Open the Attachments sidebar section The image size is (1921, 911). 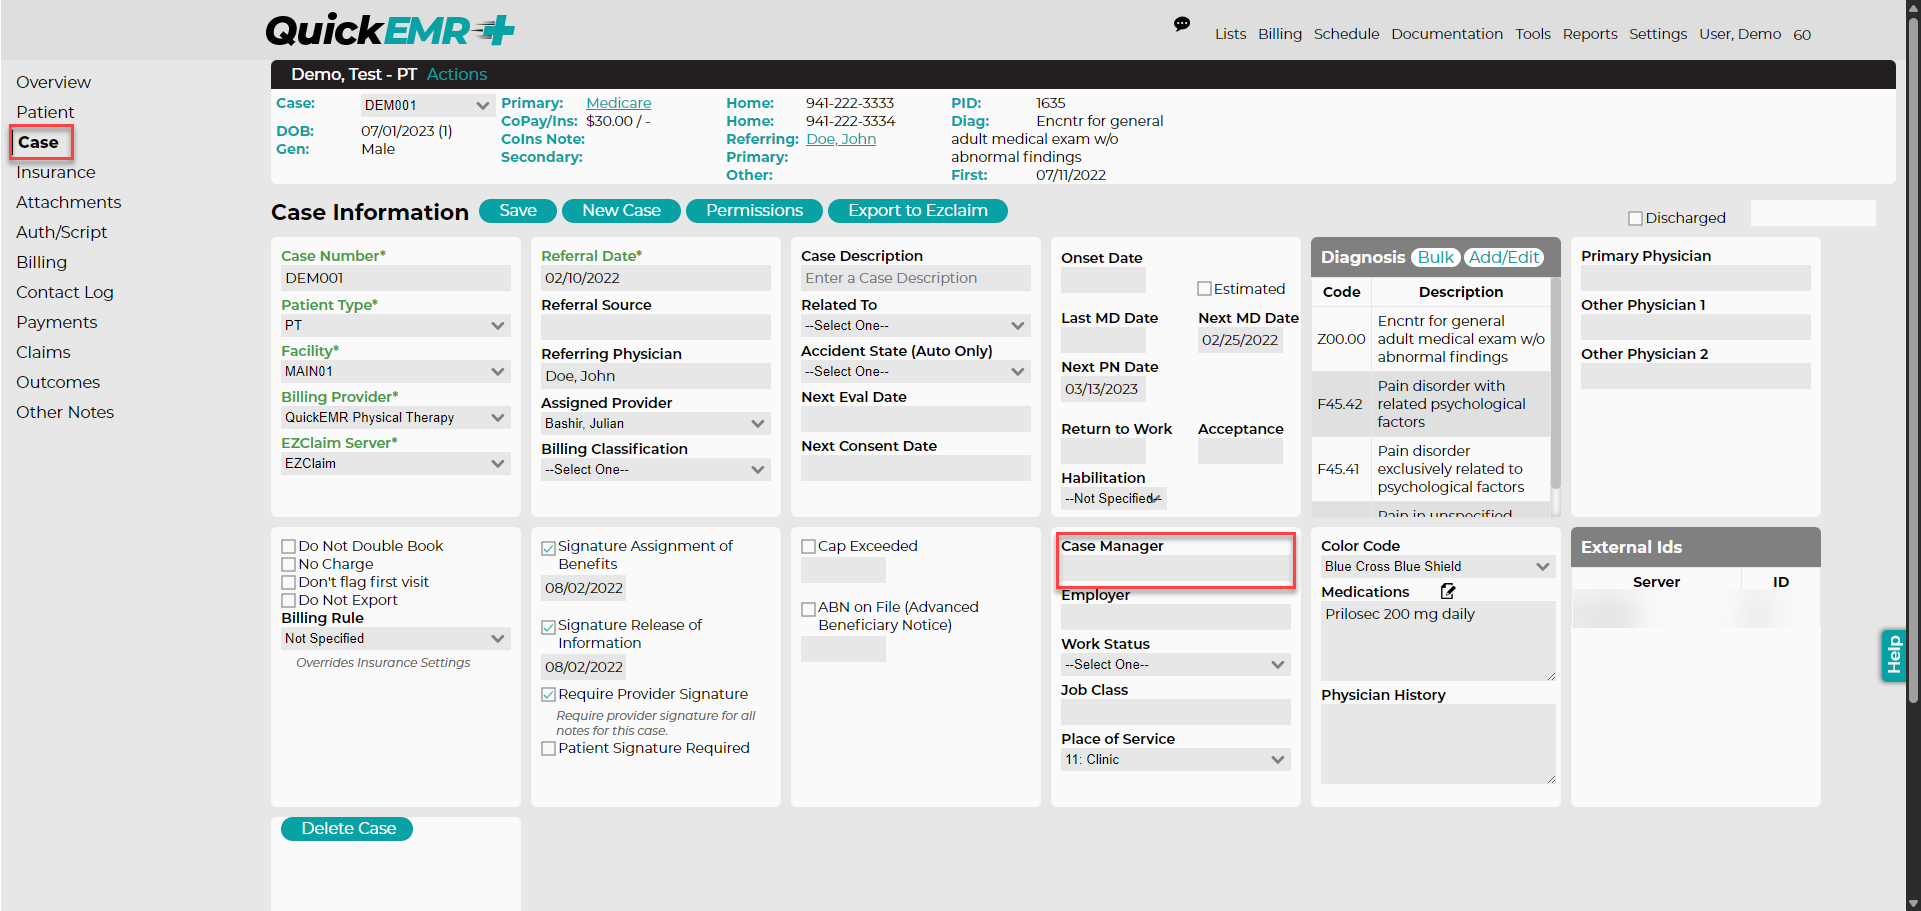[x=68, y=202]
